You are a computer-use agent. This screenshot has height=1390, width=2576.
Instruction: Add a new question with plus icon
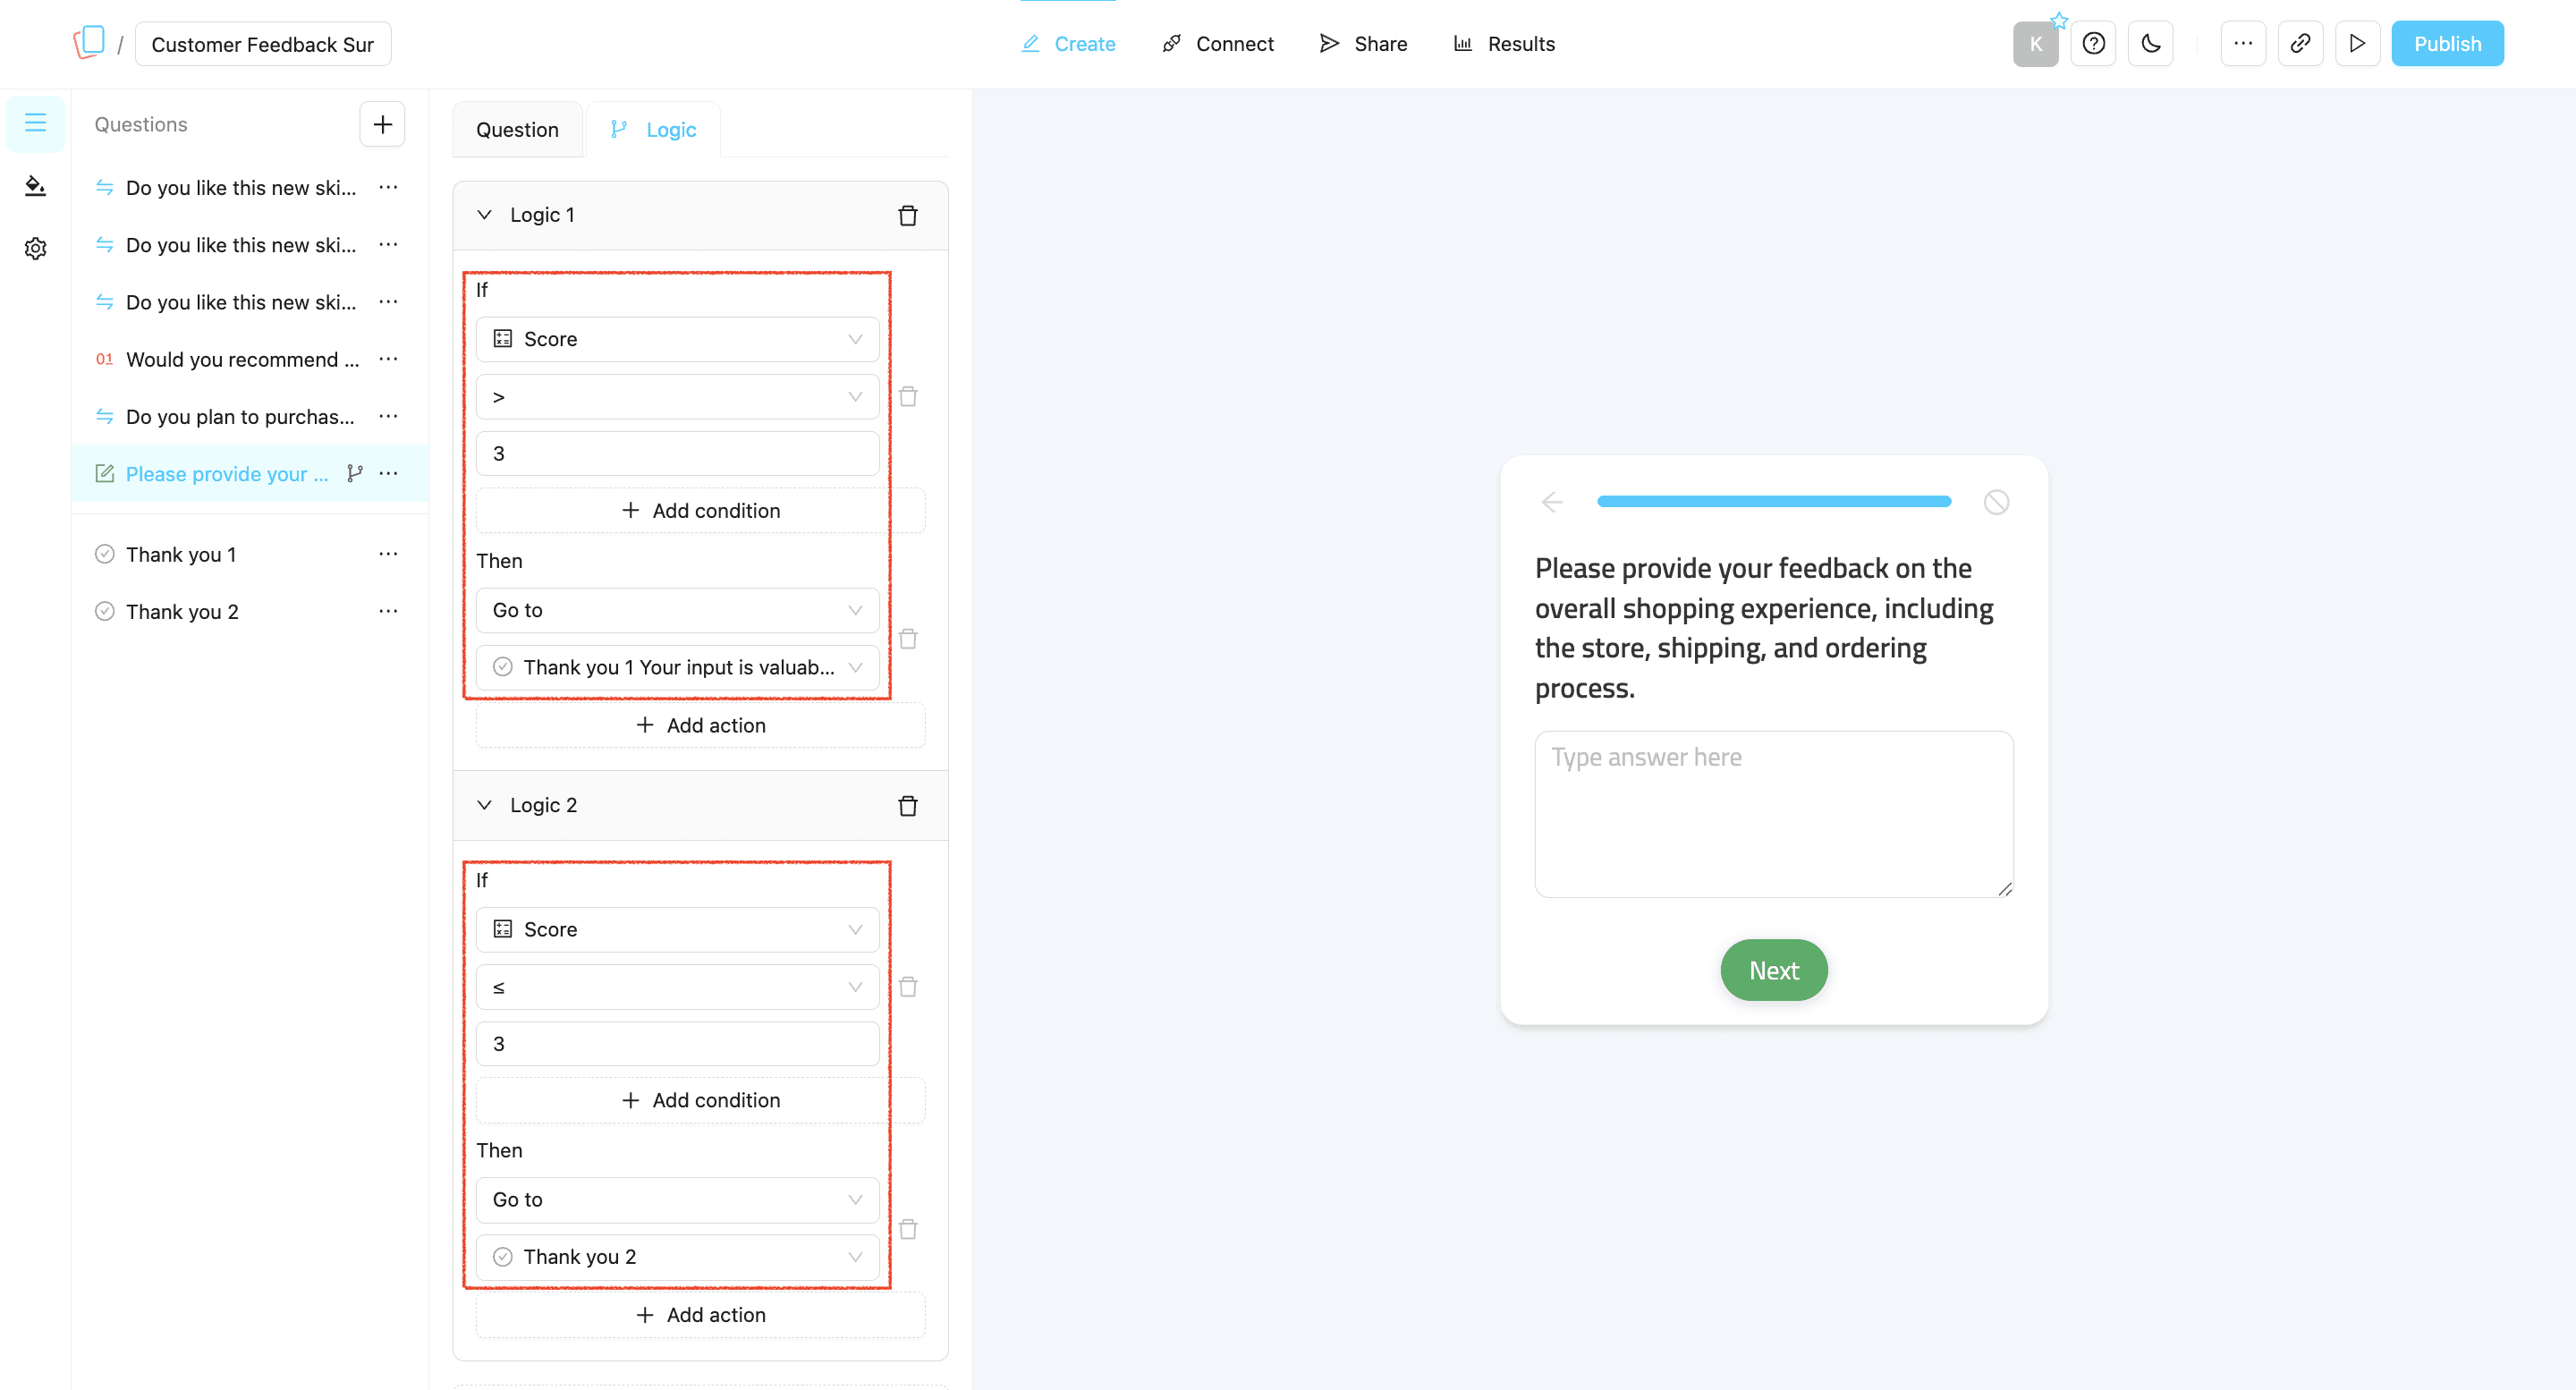(x=382, y=124)
